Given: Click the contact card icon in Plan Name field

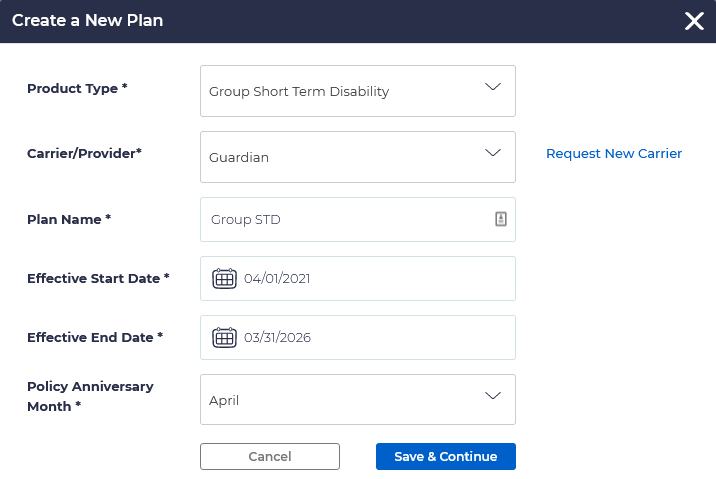Looking at the screenshot, I should [x=501, y=219].
